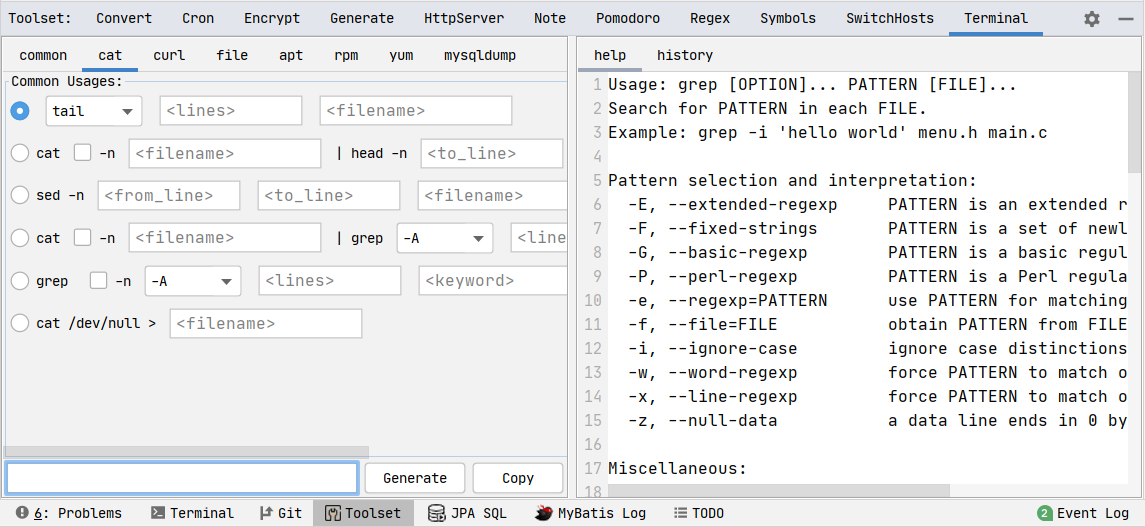Open the -A dropdown in the grep row
Image resolution: width=1145 pixels, height=527 pixels.
(x=193, y=281)
